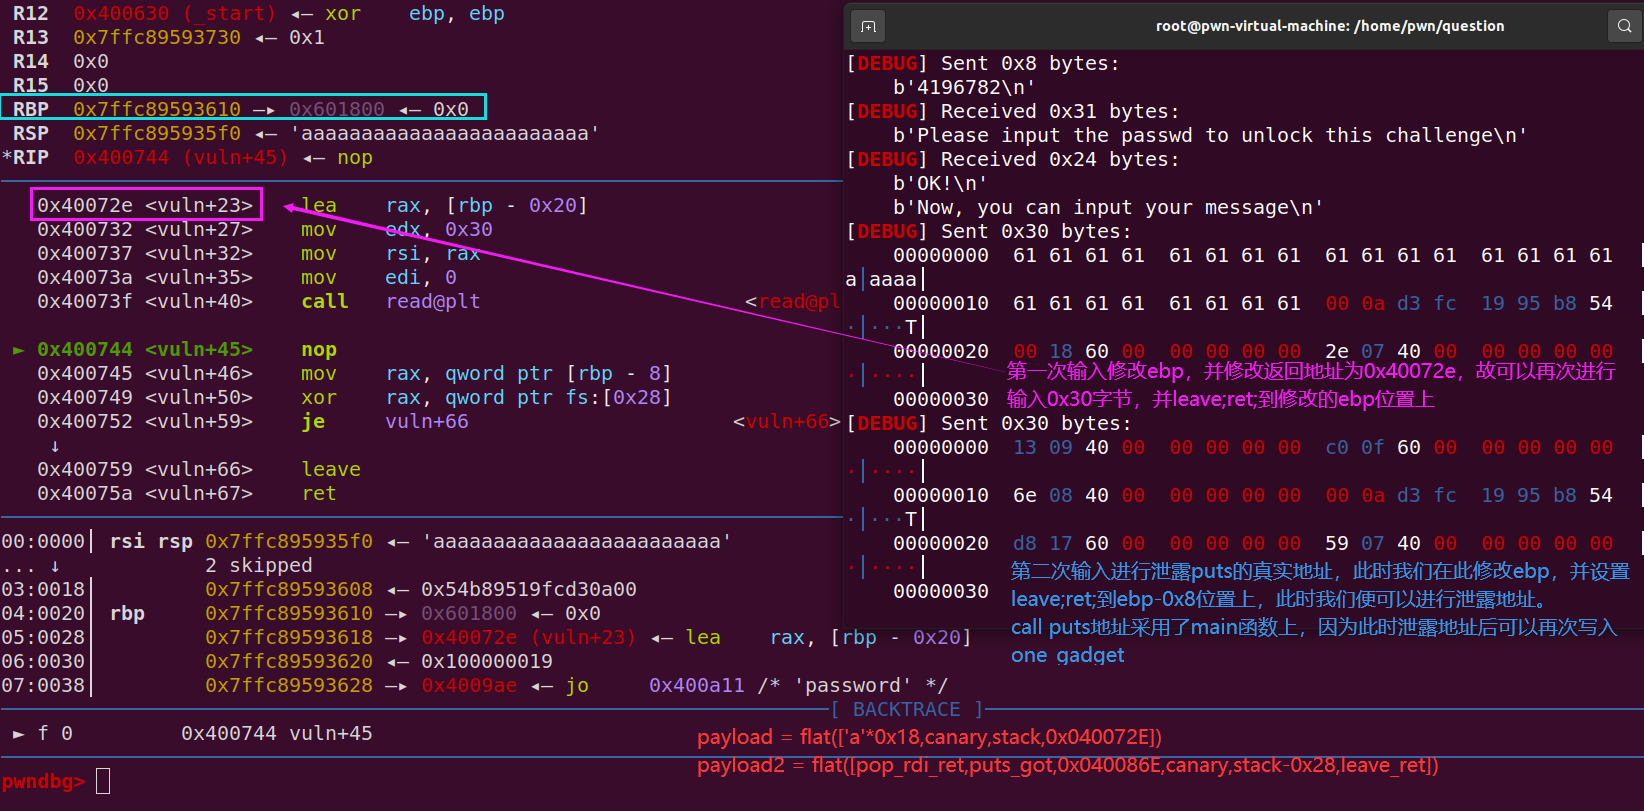Open a new tab in the root@pwn terminal
Screen dimensions: 1644x811
pos(868,26)
